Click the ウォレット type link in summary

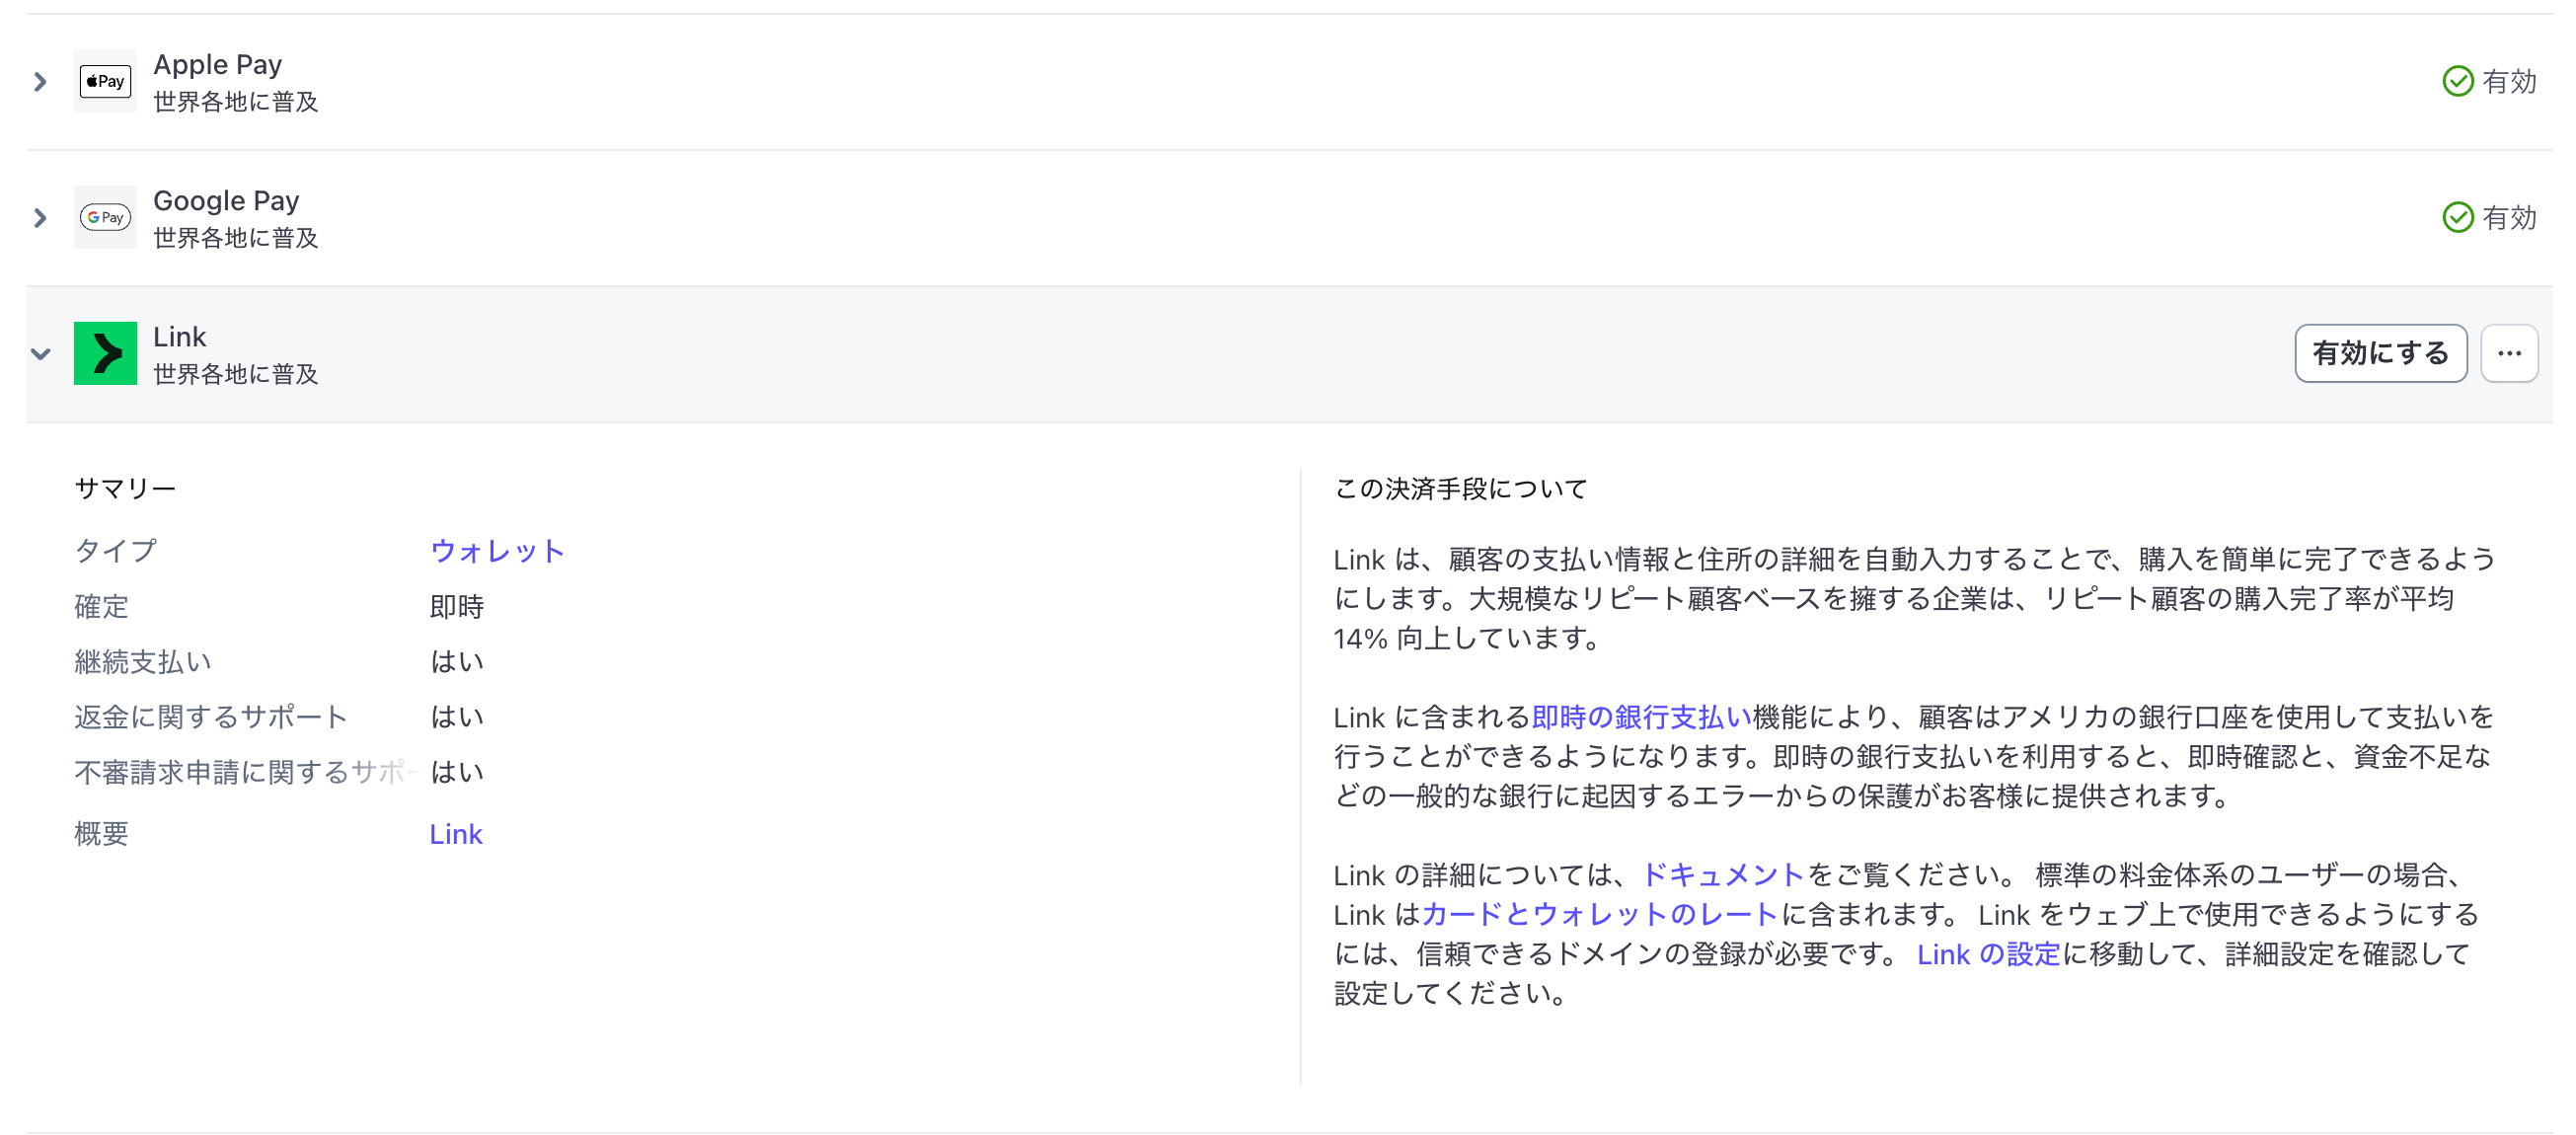(x=497, y=550)
